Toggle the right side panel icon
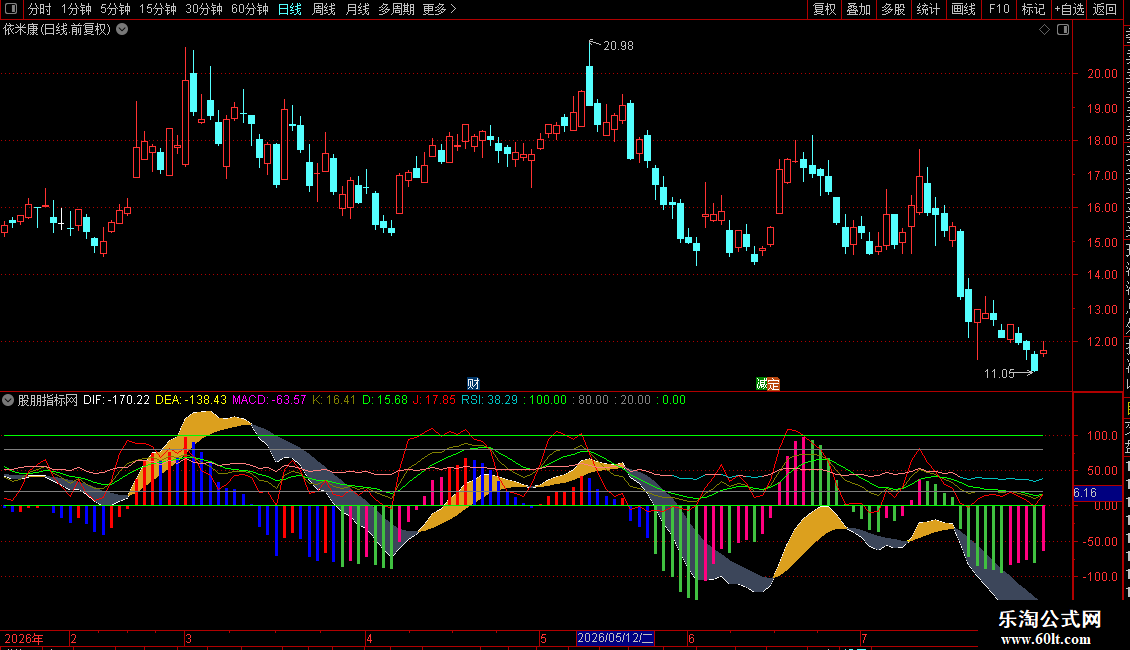The image size is (1130, 650). (x=1063, y=30)
